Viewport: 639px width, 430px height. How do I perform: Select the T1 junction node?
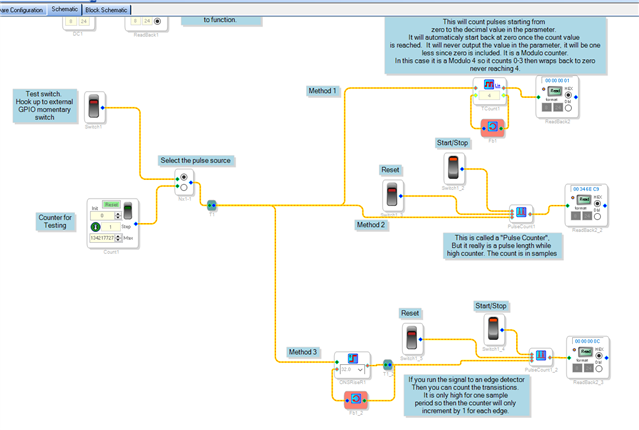[212, 205]
